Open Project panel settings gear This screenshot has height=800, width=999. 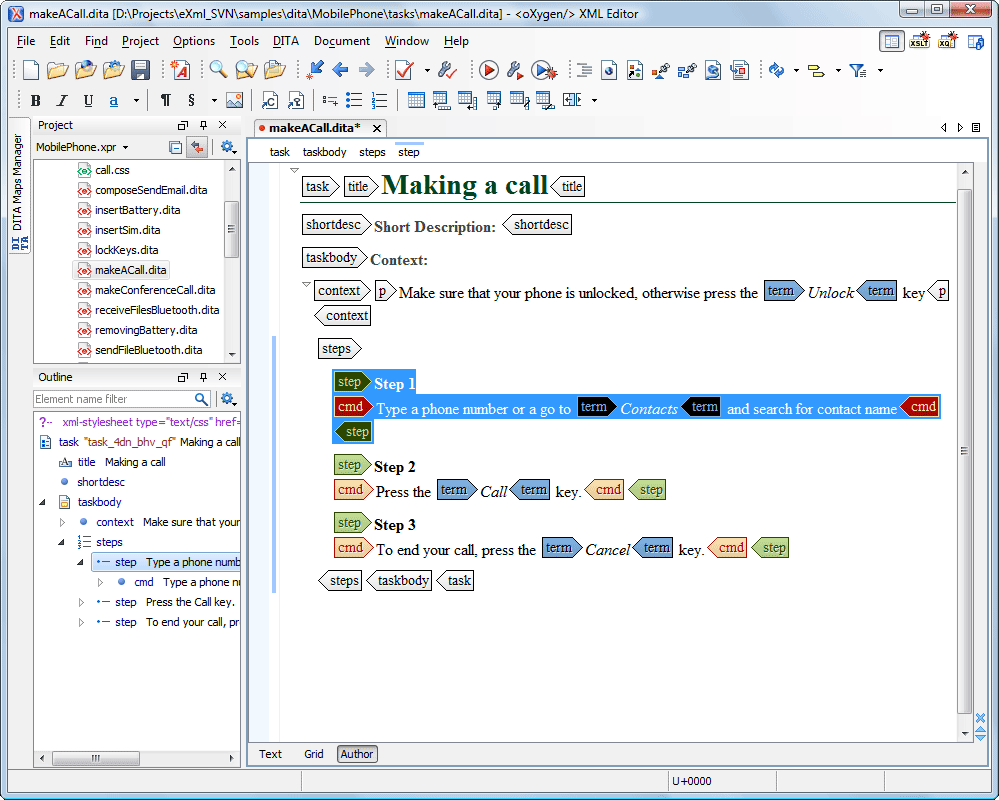click(x=228, y=147)
